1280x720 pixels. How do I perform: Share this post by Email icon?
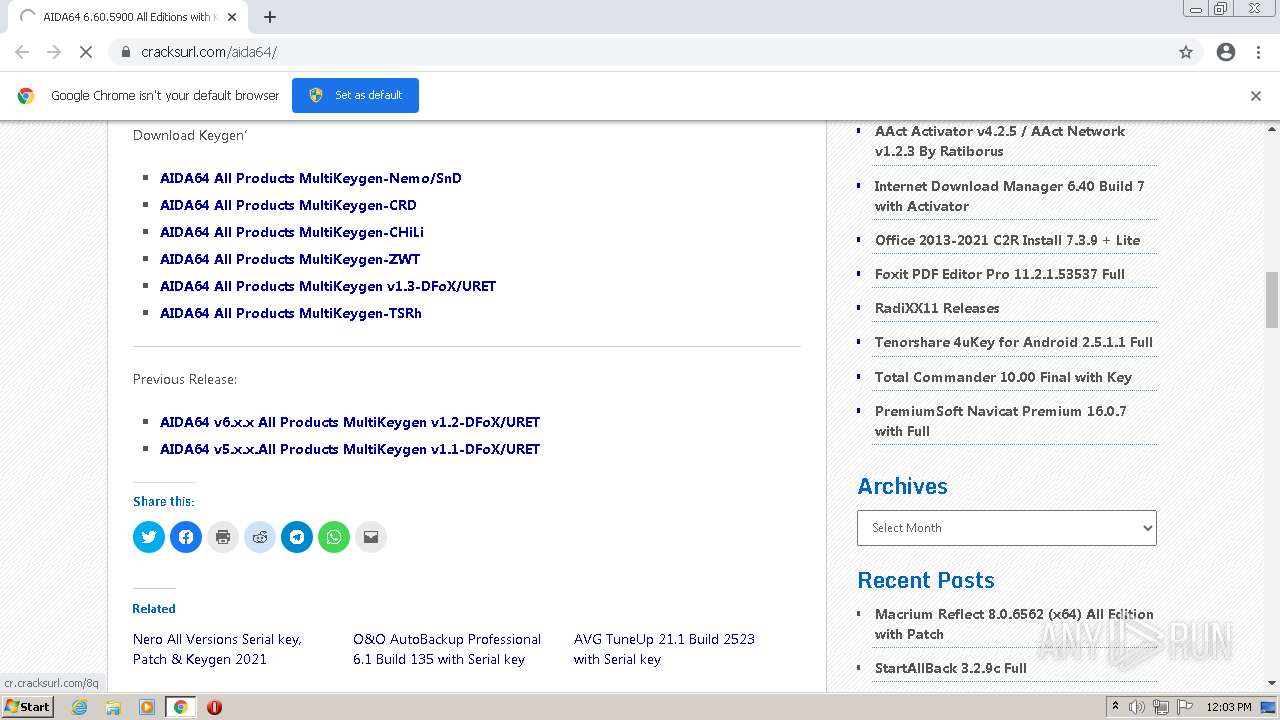(x=371, y=537)
